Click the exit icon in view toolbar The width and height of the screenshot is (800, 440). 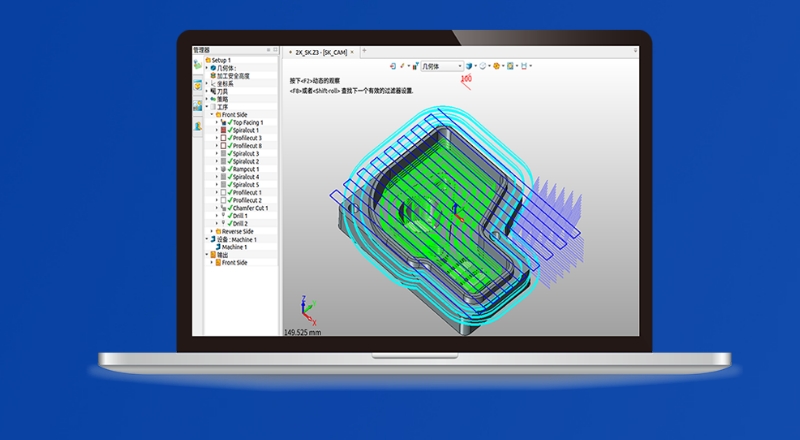(x=393, y=66)
